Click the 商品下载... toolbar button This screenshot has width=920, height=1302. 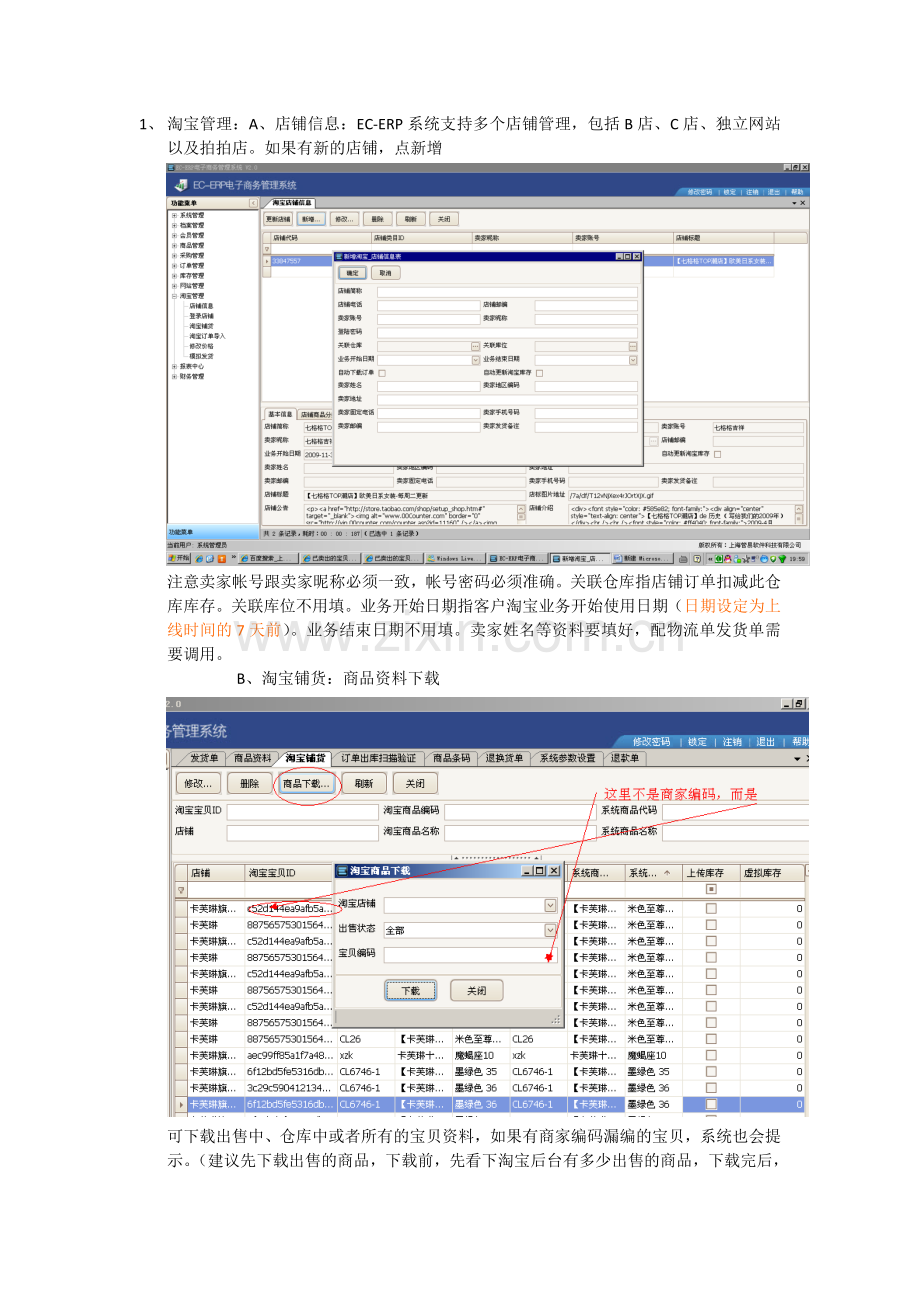[x=306, y=783]
